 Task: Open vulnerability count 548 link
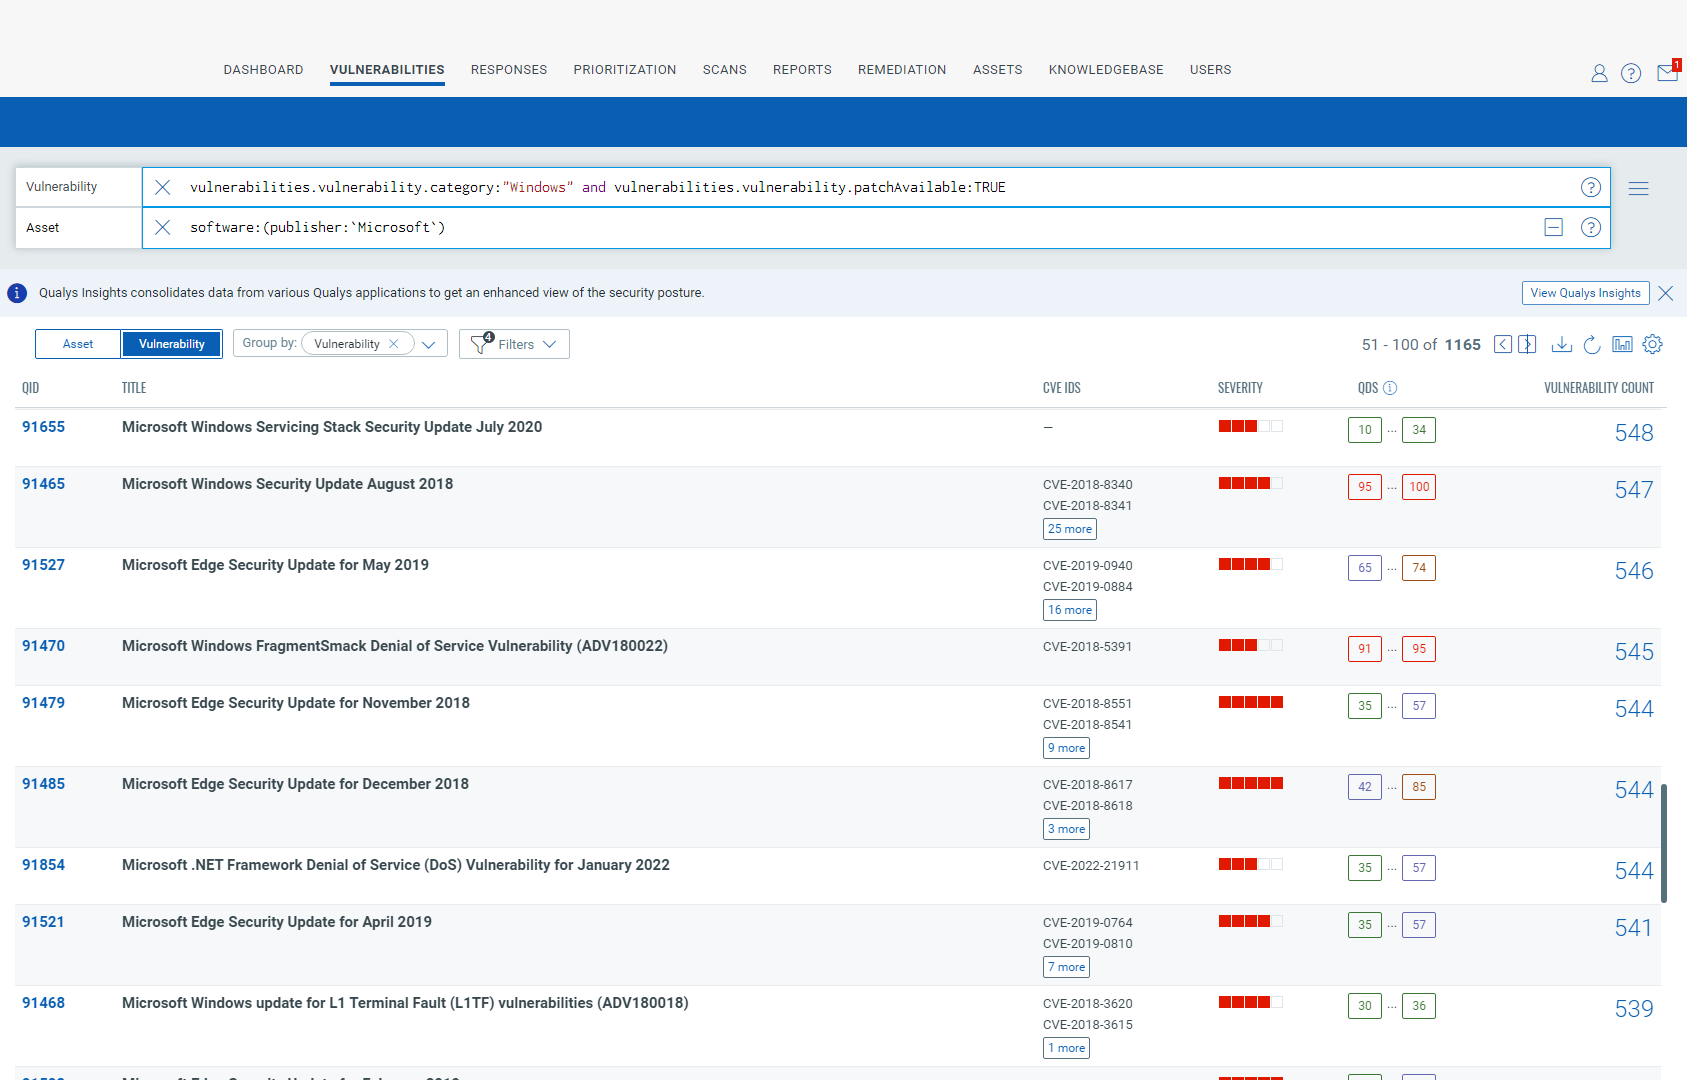coord(1634,433)
